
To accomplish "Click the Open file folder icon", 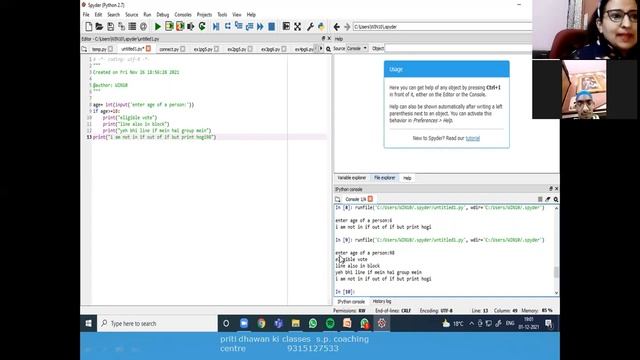I will (x=99, y=27).
